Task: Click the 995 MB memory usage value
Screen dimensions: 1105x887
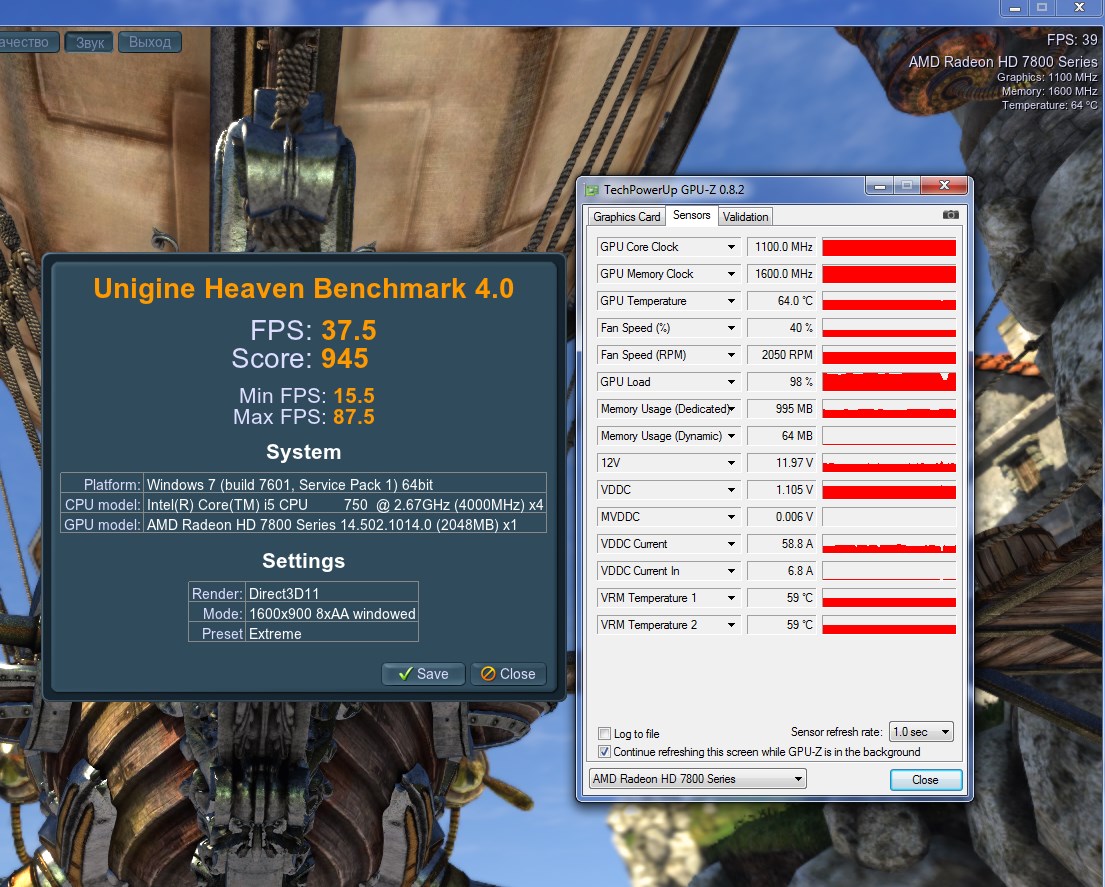Action: point(782,409)
